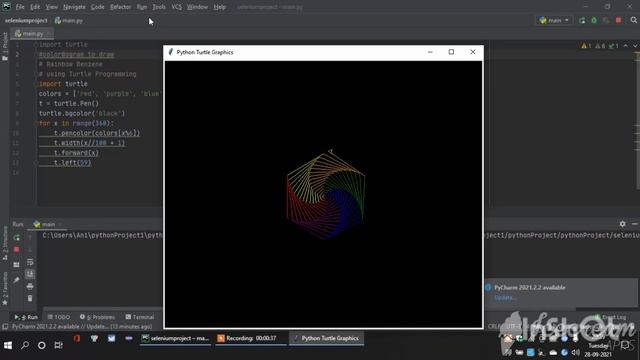640x360 pixels.
Task: Open the View menu
Action: [51, 7]
